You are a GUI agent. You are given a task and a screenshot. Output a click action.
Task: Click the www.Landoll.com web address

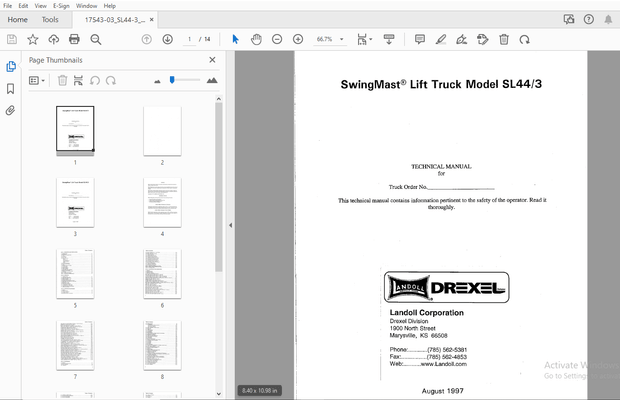pyautogui.click(x=443, y=364)
